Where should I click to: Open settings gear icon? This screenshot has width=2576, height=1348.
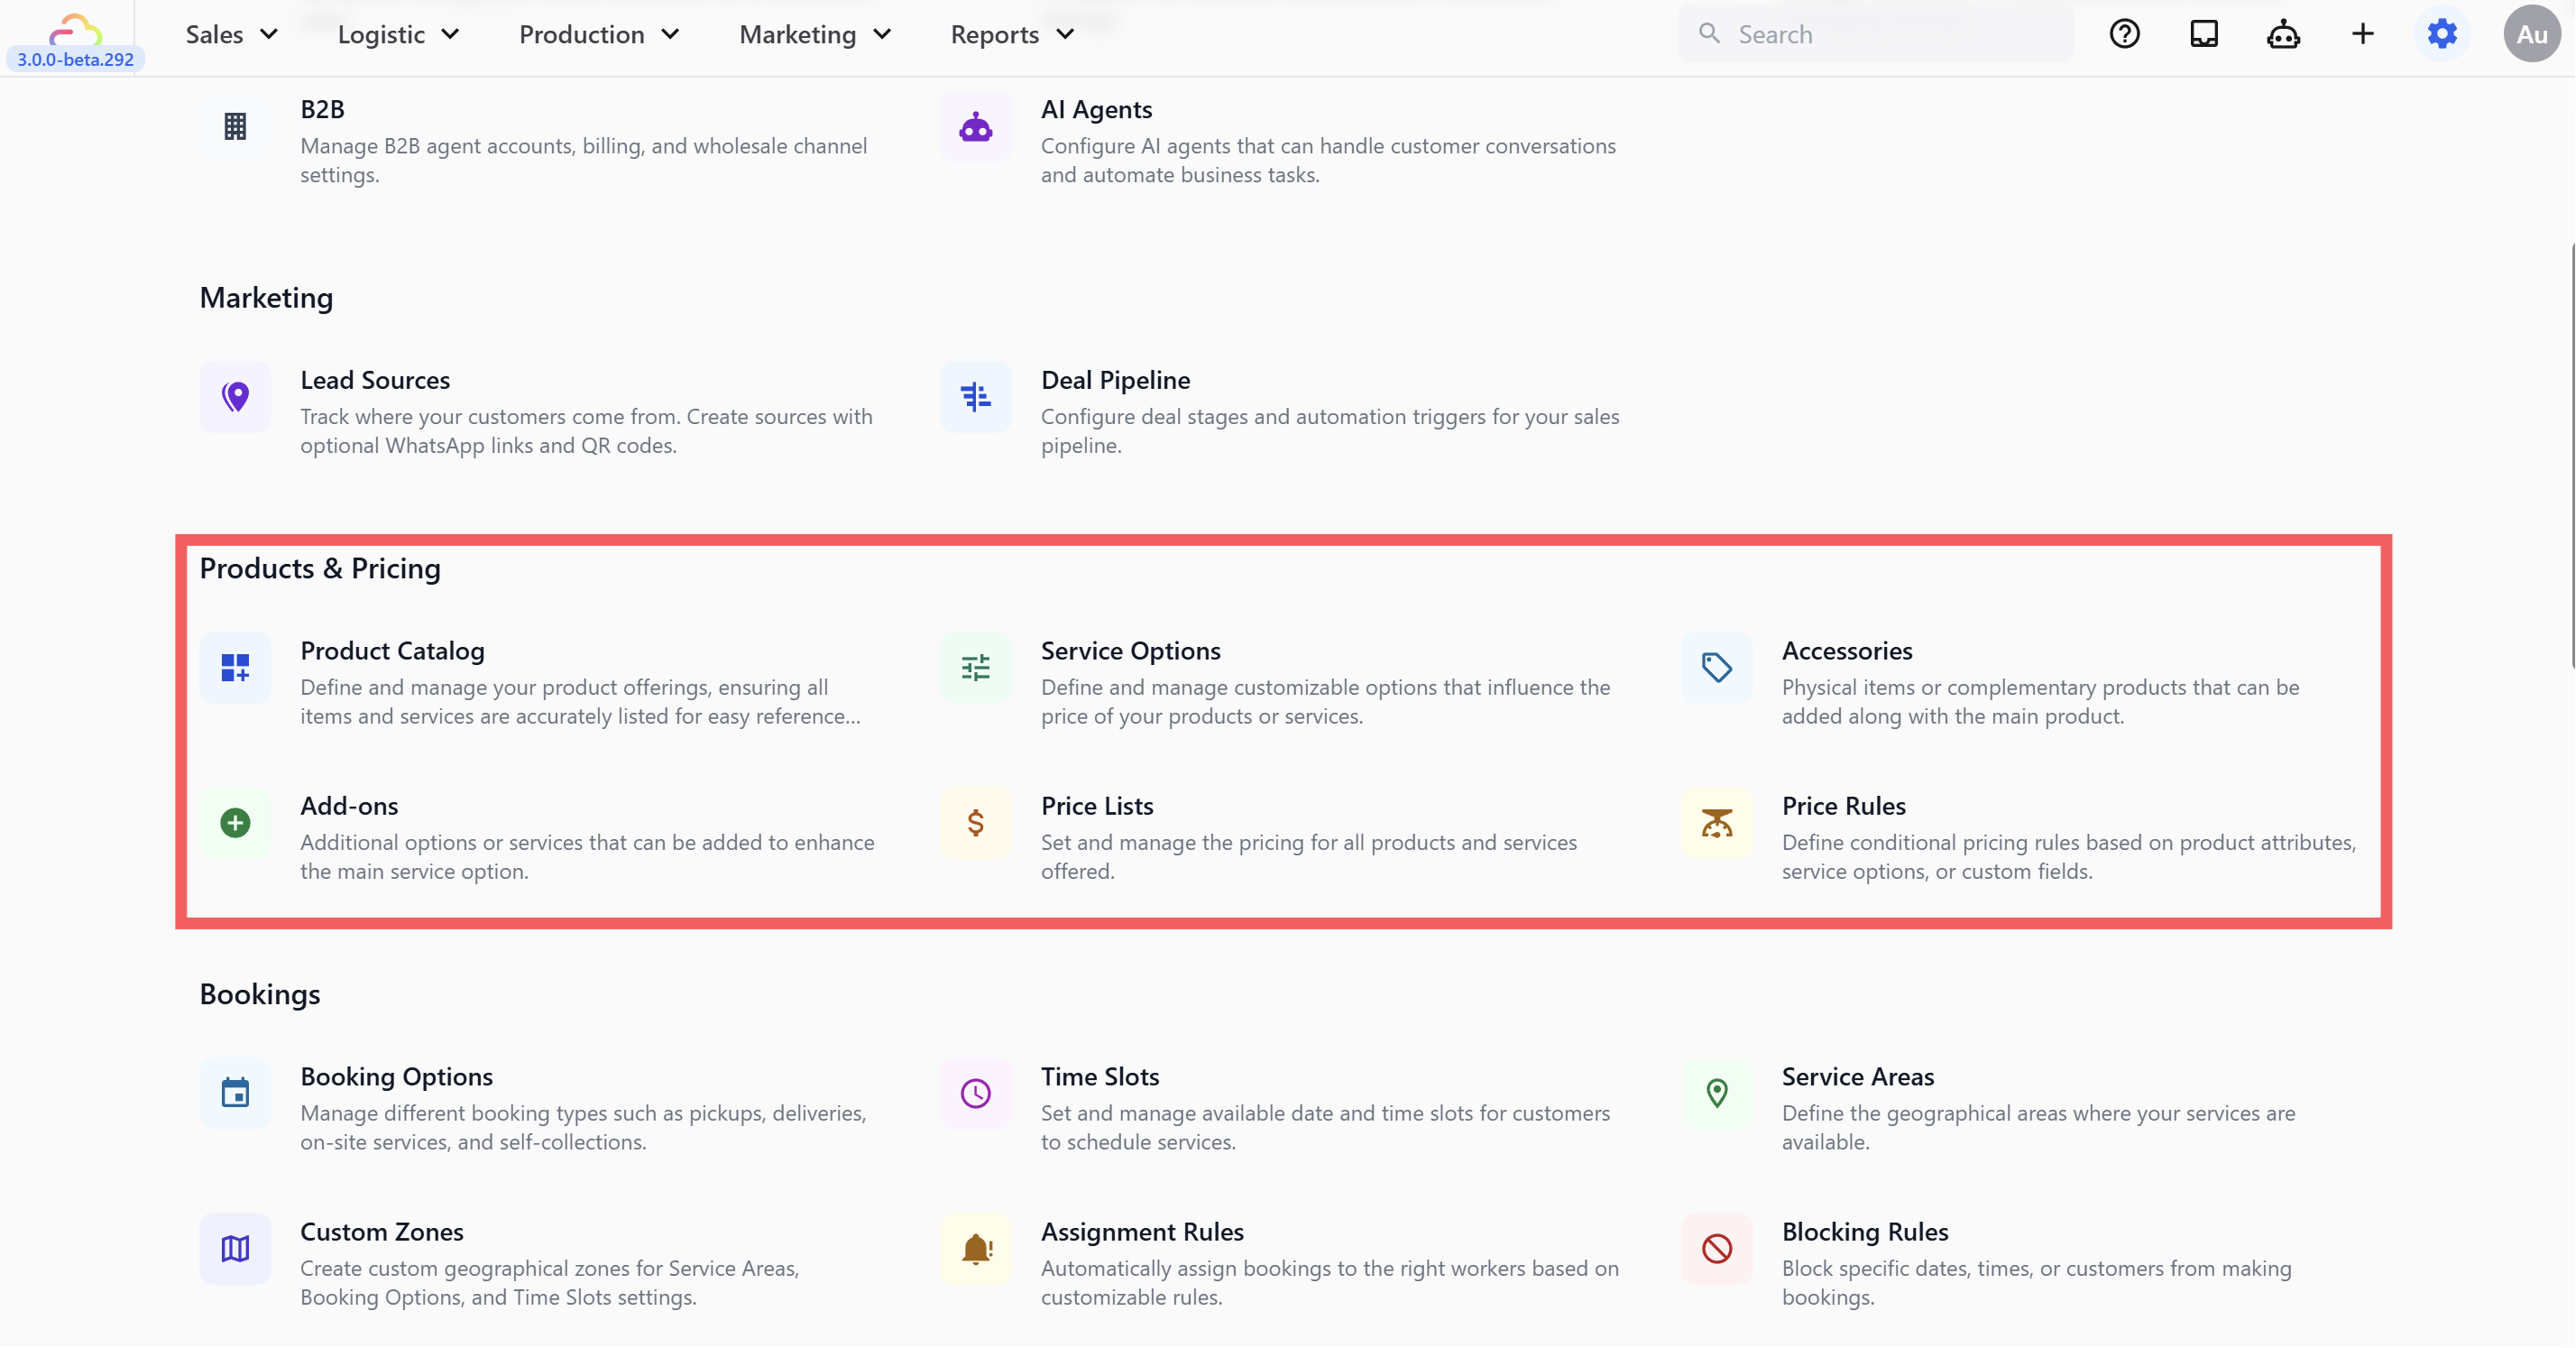click(2442, 34)
